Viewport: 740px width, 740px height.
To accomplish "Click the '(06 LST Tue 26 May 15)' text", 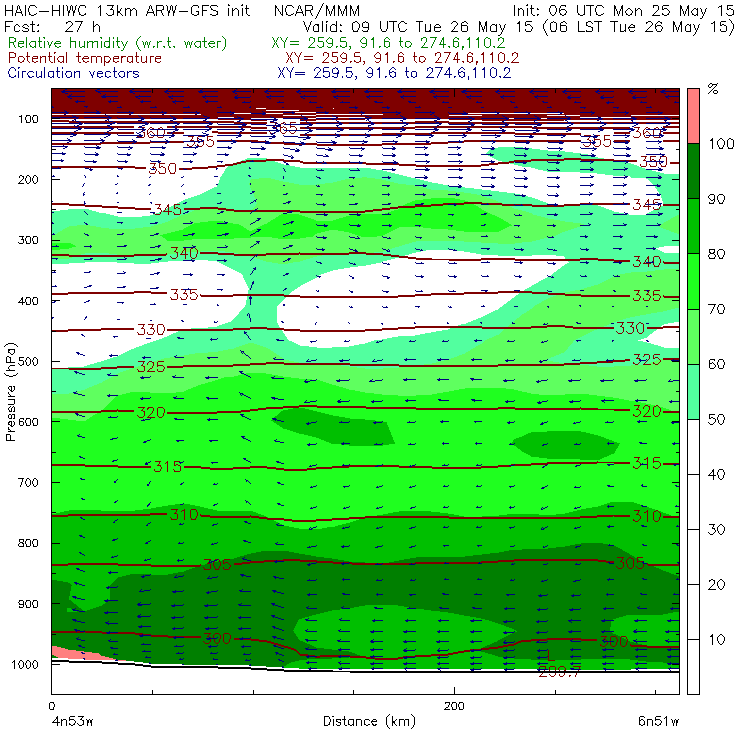I will (x=638, y=26).
